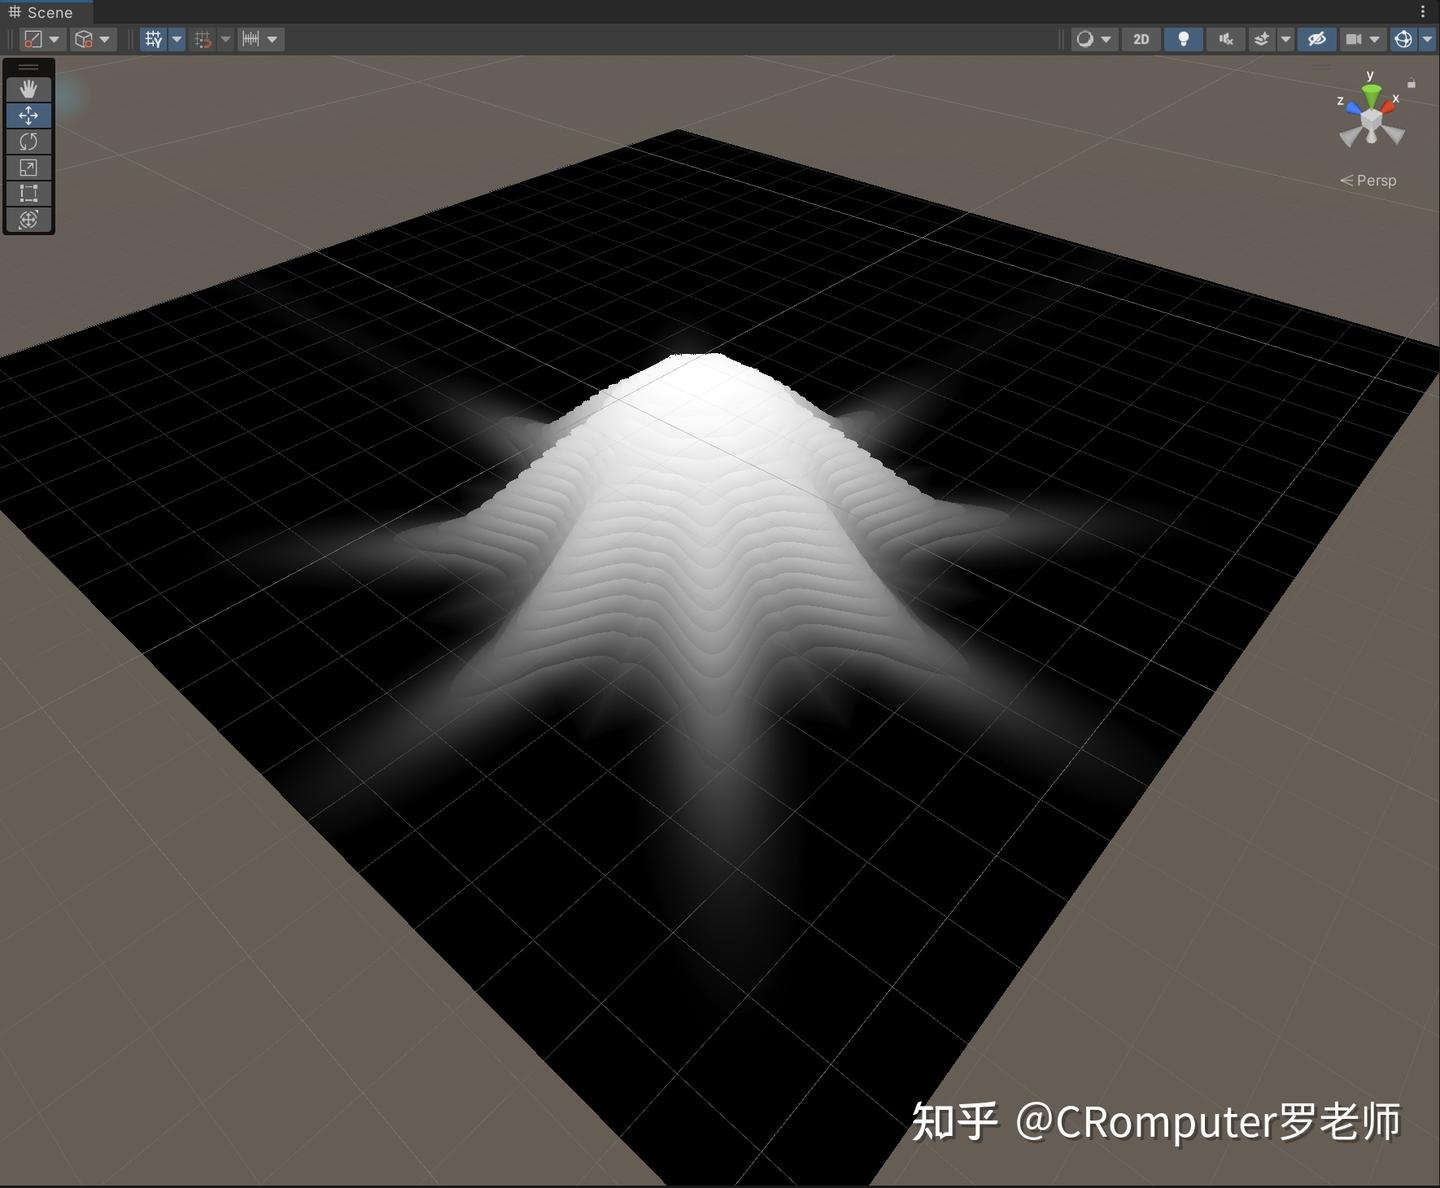
Task: Select the Scale tool
Action: click(x=29, y=167)
